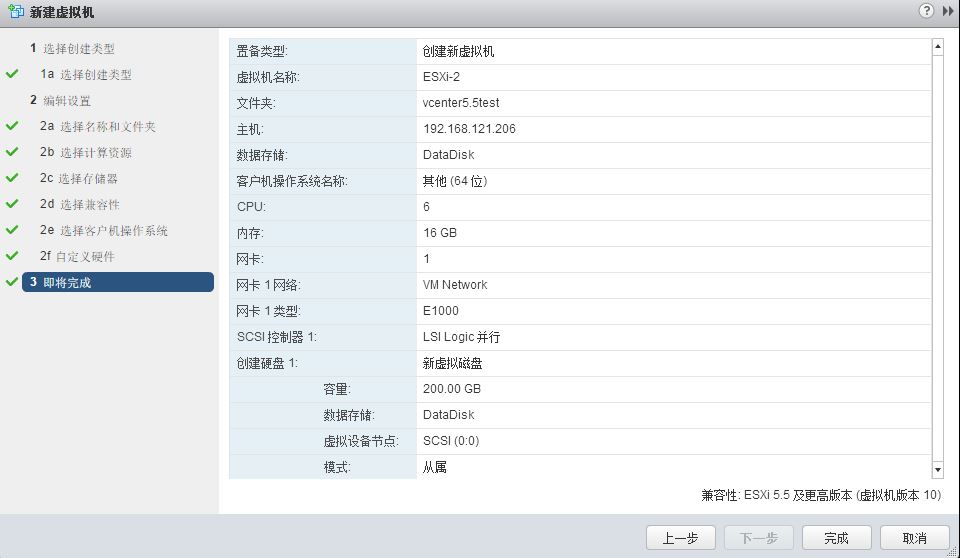
Task: Click the compatibility text ESXi 5.5 及更高版本
Action: (x=797, y=495)
